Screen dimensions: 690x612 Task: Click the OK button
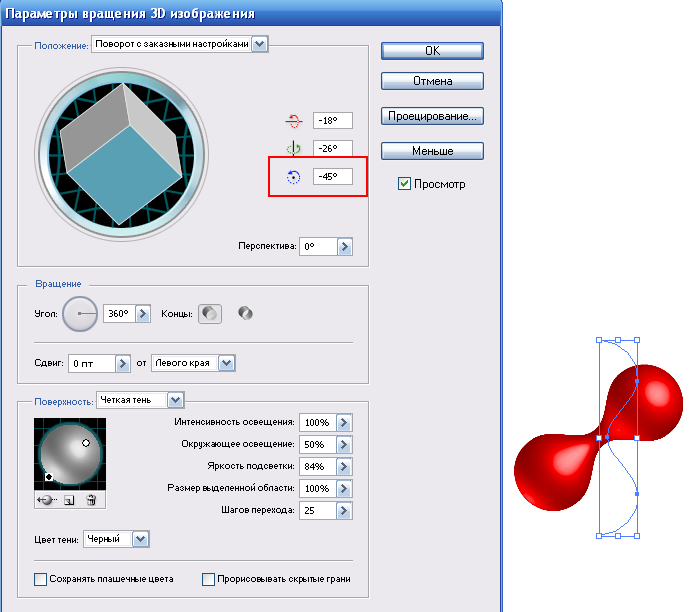[x=432, y=51]
